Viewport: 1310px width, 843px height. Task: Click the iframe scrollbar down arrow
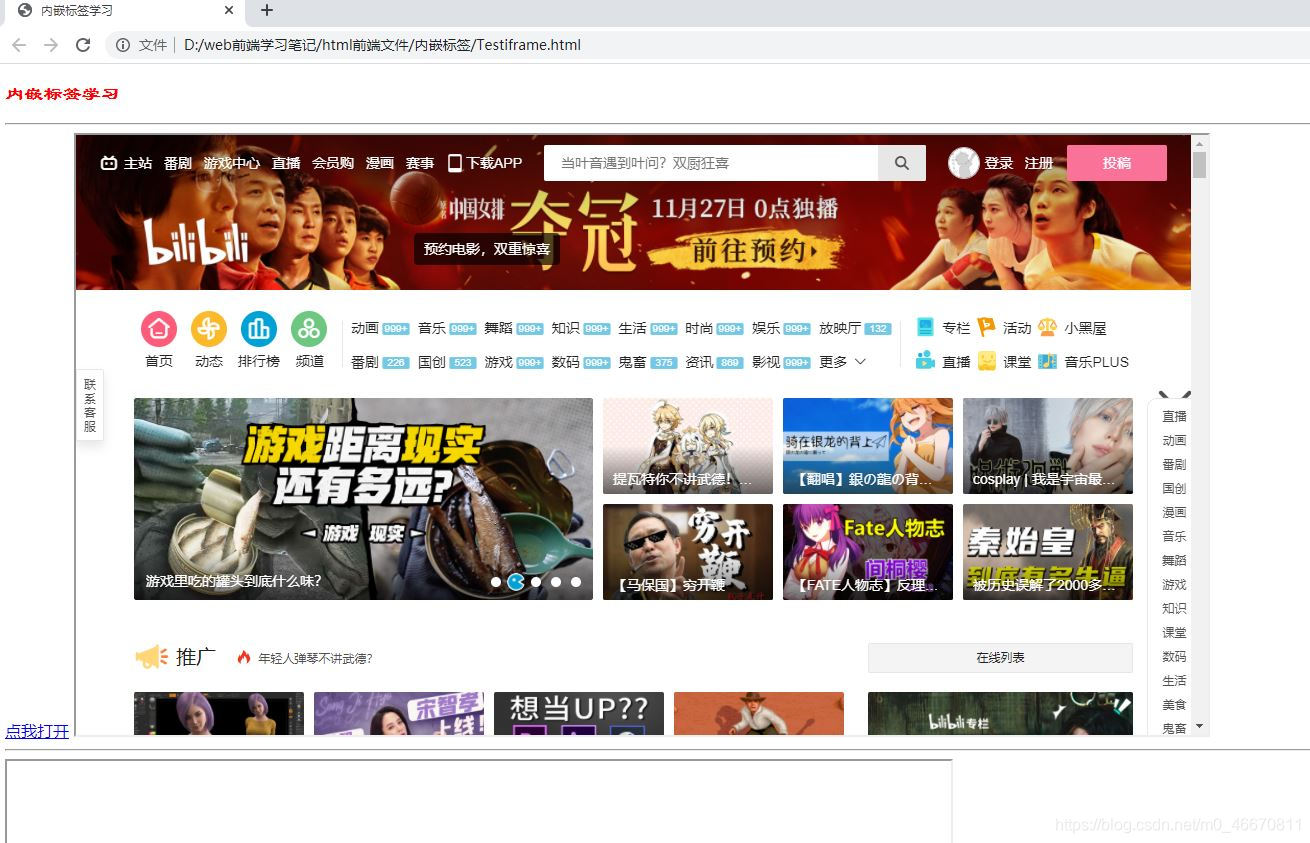[x=1200, y=727]
